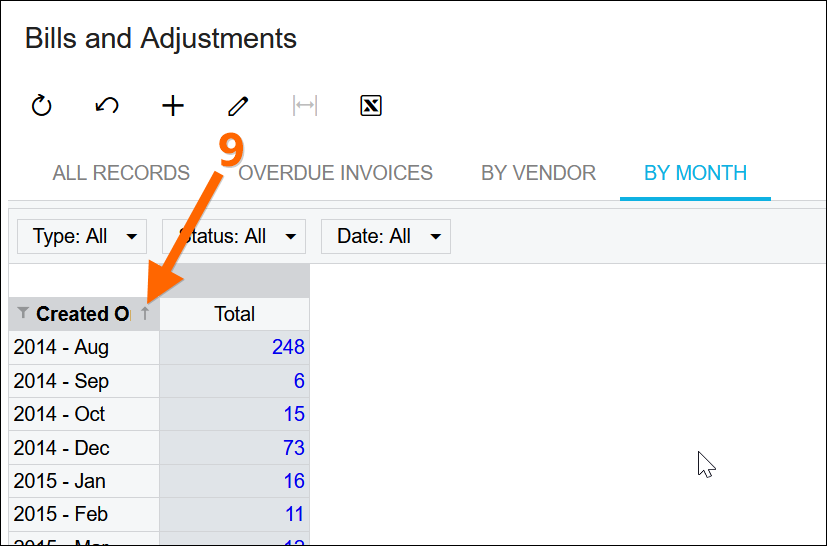Click the 6 total for 2014 - Sep
This screenshot has width=827, height=546.
point(299,381)
